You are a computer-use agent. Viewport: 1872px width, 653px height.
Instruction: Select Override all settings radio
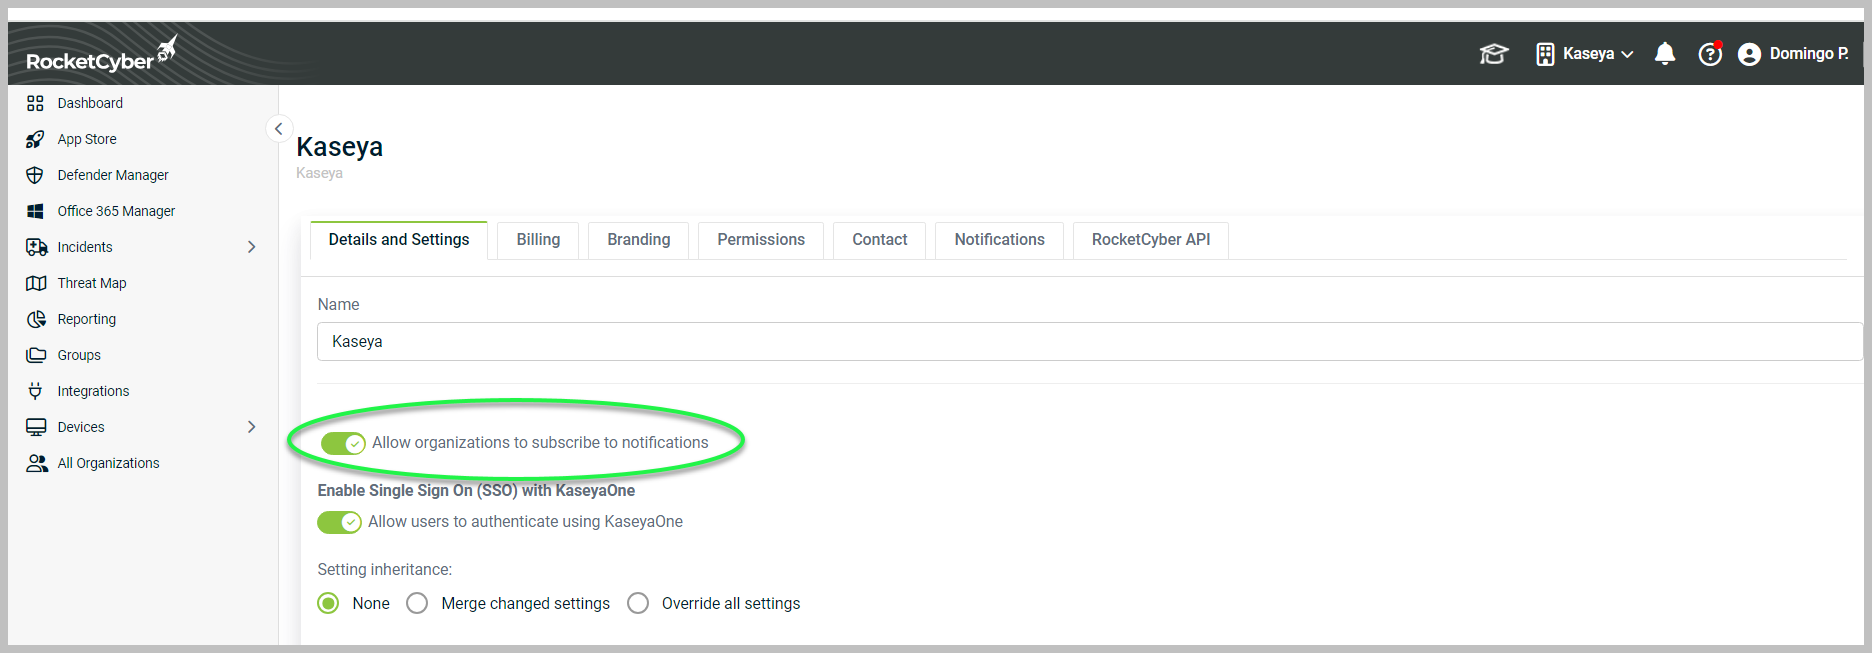638,603
